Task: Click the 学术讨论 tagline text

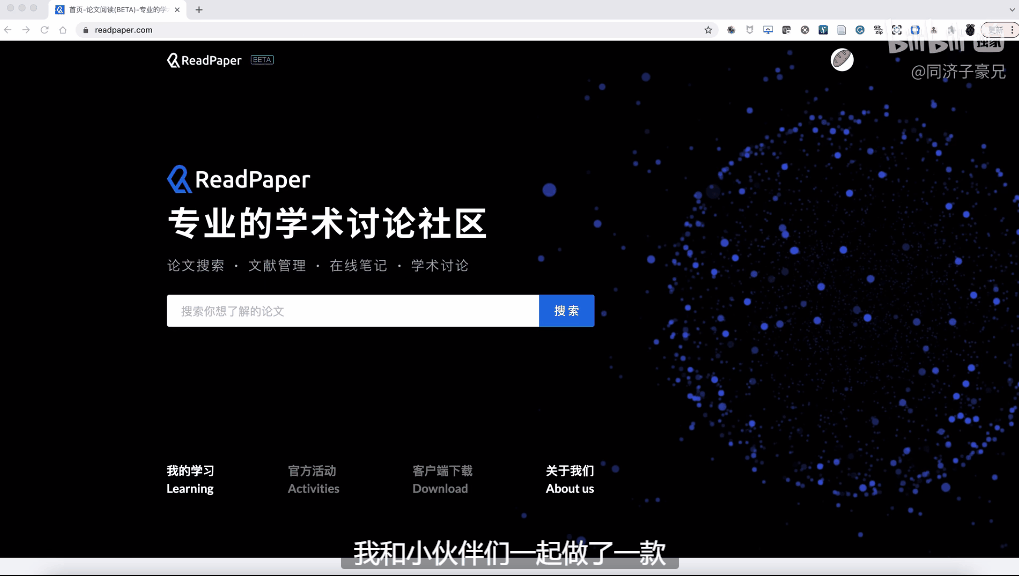Action: point(440,265)
